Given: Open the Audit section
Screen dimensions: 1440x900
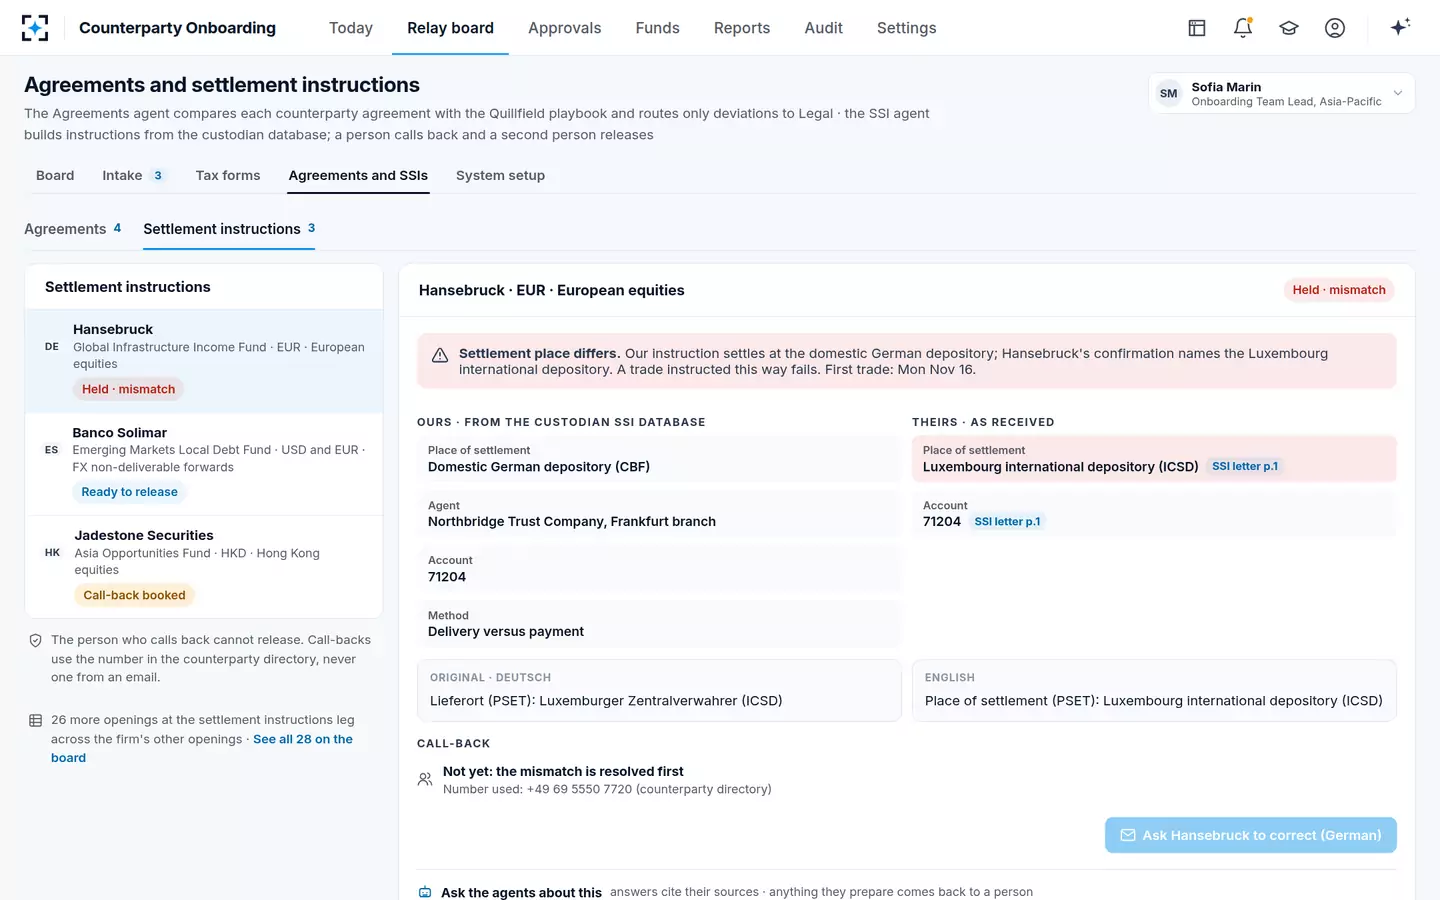Looking at the screenshot, I should click(x=824, y=28).
